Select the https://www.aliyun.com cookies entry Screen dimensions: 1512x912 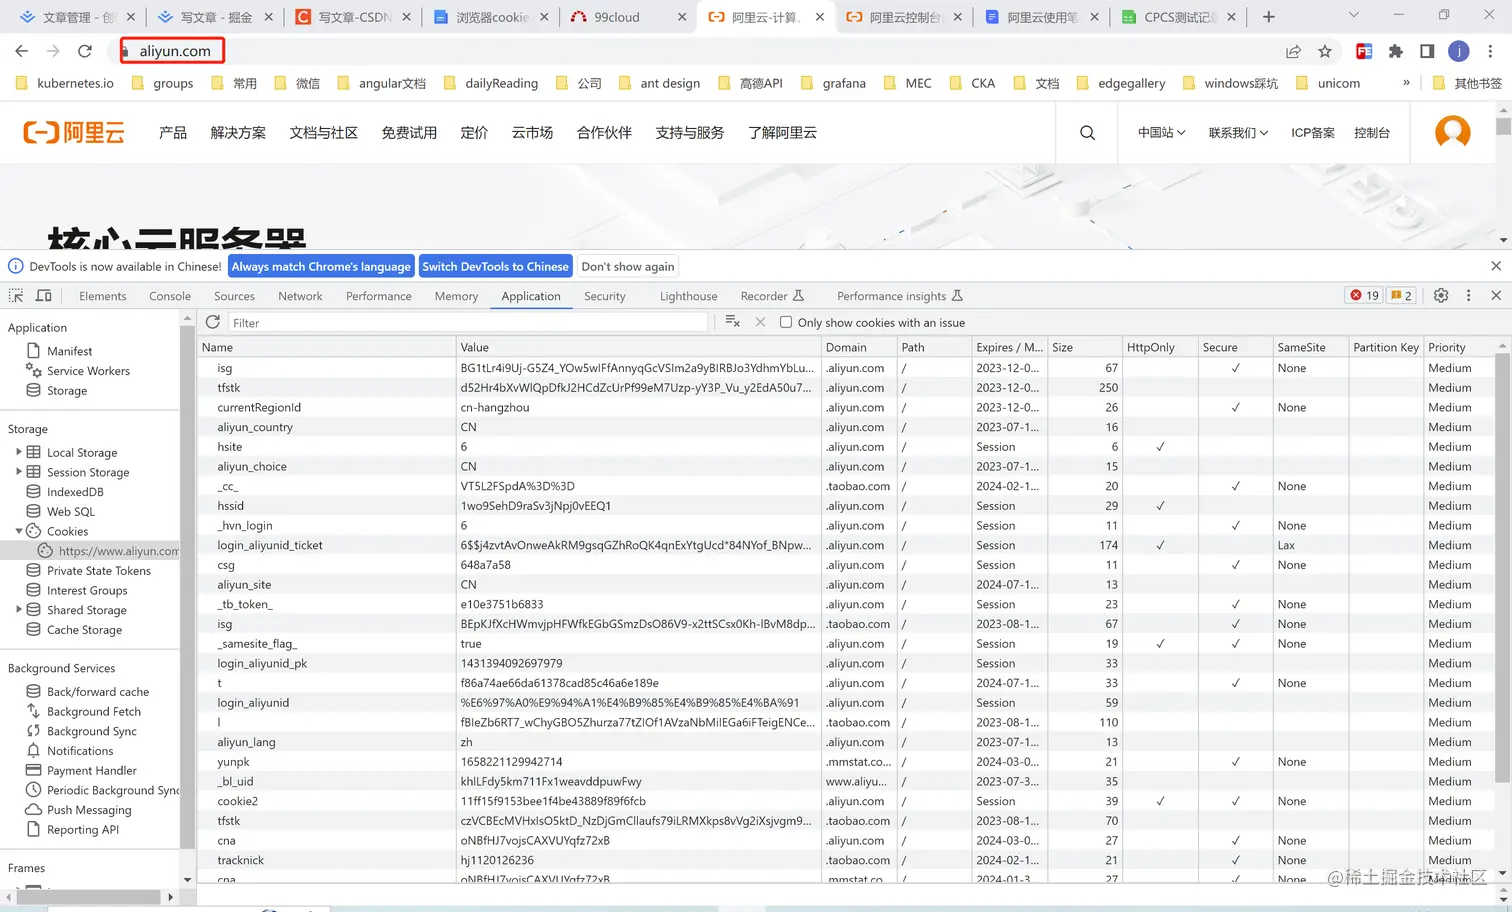click(x=118, y=551)
